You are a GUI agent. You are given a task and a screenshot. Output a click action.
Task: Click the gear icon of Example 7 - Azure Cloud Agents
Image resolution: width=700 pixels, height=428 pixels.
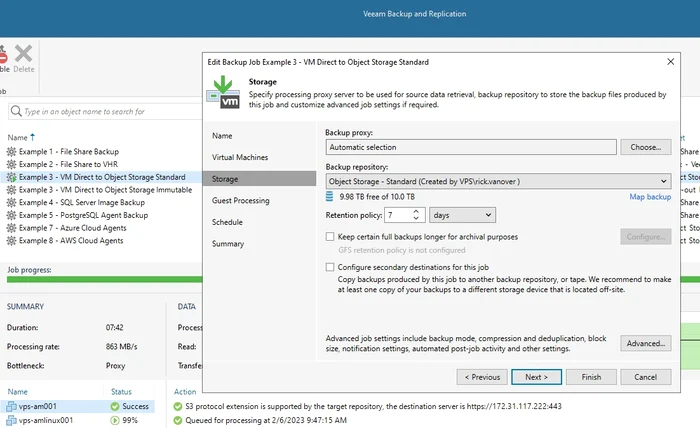pyautogui.click(x=12, y=228)
